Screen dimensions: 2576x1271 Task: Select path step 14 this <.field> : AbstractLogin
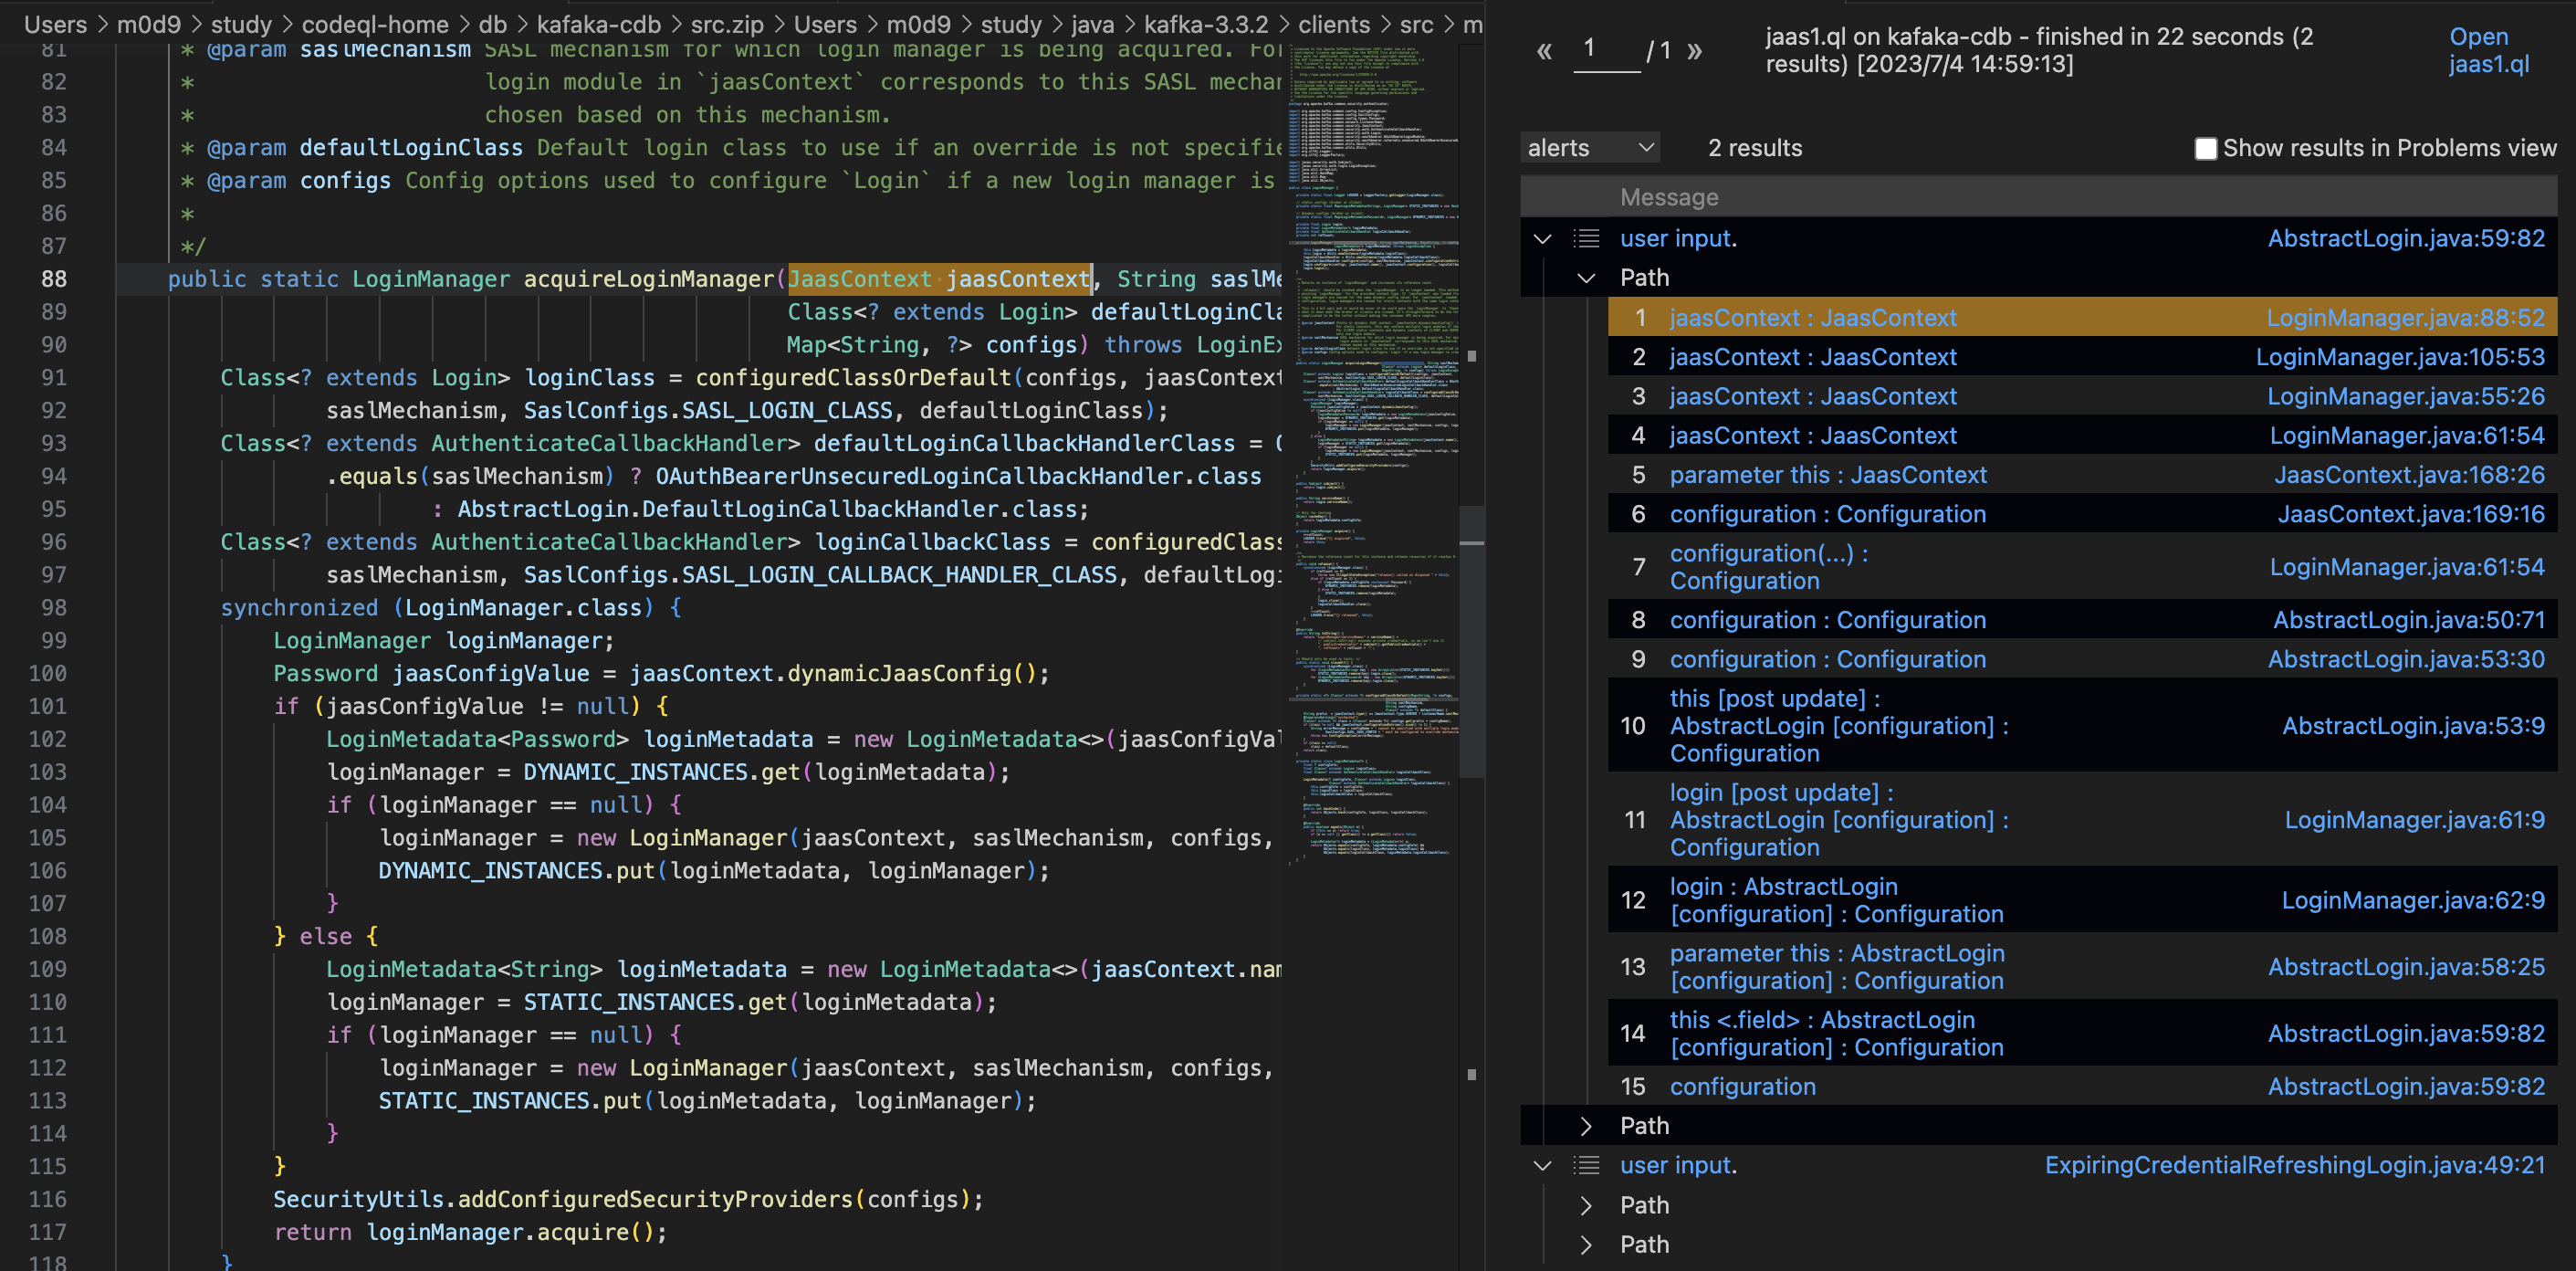coord(1837,1034)
